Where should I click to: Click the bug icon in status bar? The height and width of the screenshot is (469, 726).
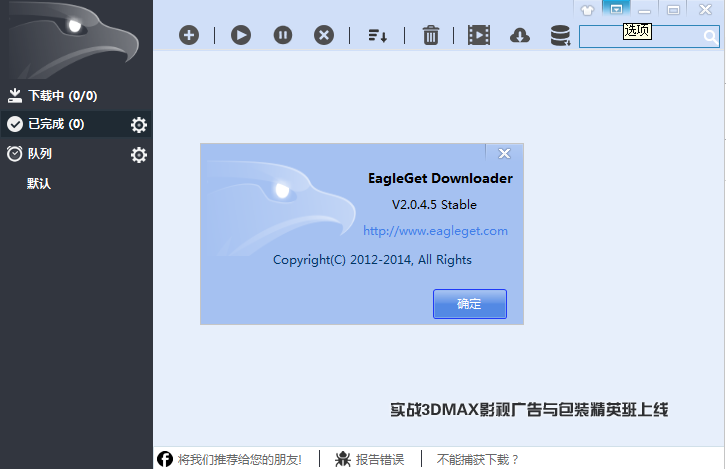point(343,459)
